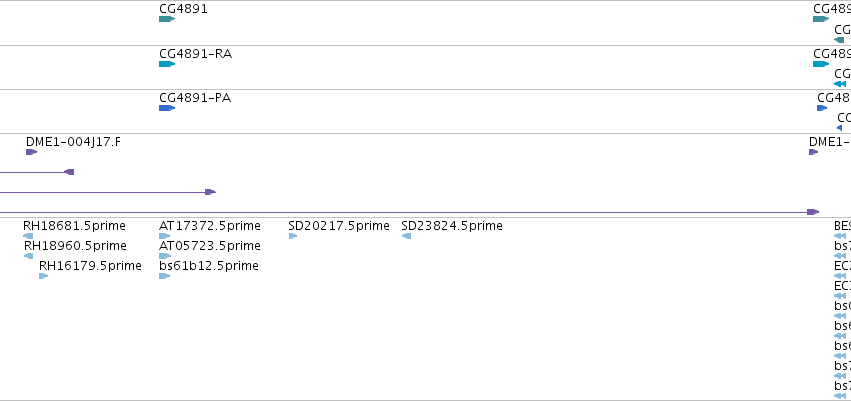Viewport: 851px width, 401px height.
Task: Click the teal CG4891 gene arrow glyph
Action: click(167, 19)
